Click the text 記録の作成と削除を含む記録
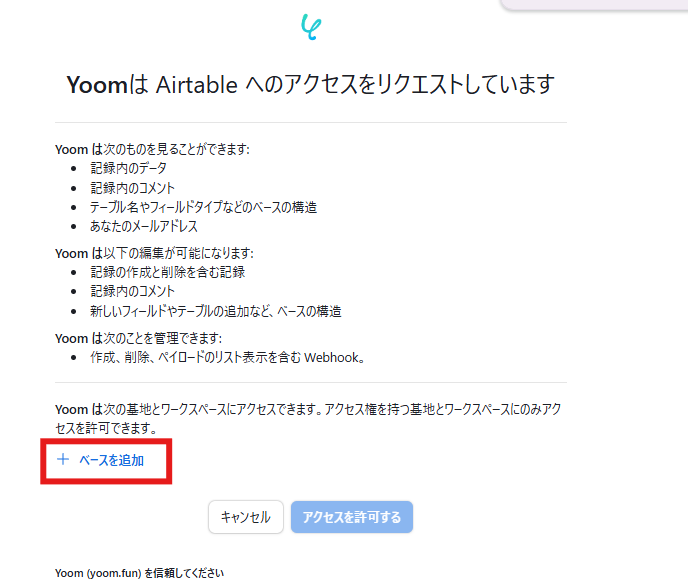This screenshot has width=688, height=586. (168, 272)
